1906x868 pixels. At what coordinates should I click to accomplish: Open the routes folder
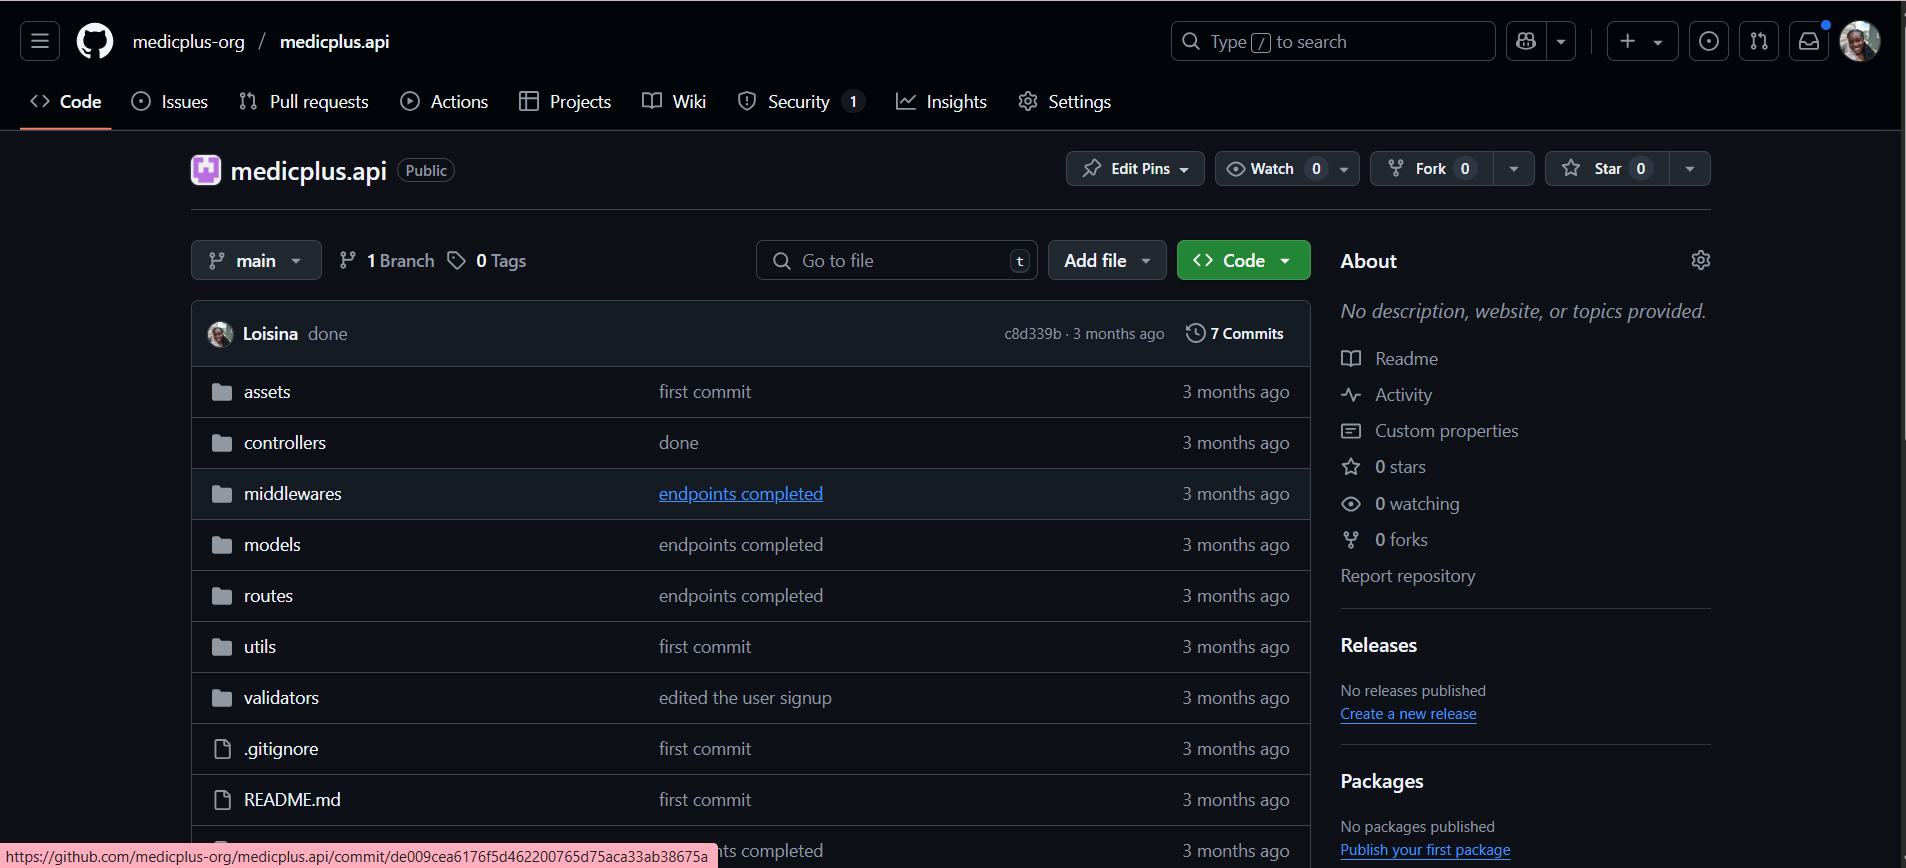(268, 596)
